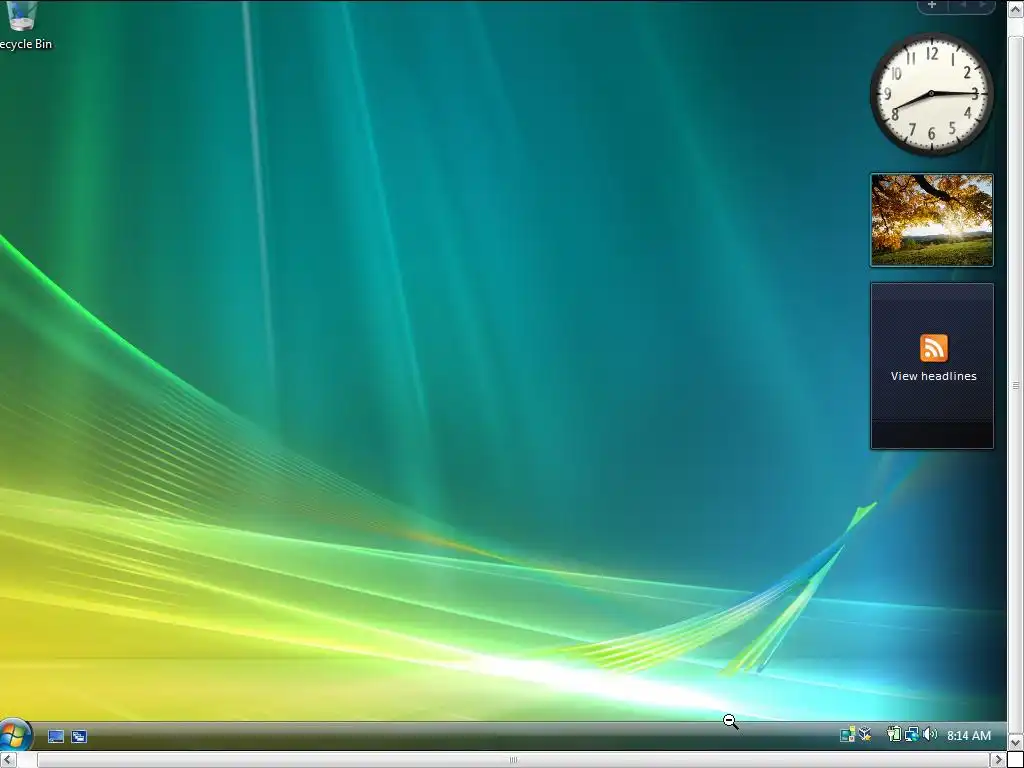Open the VirtualBox Guest Additions tray icon
The height and width of the screenshot is (768, 1024).
[866, 735]
